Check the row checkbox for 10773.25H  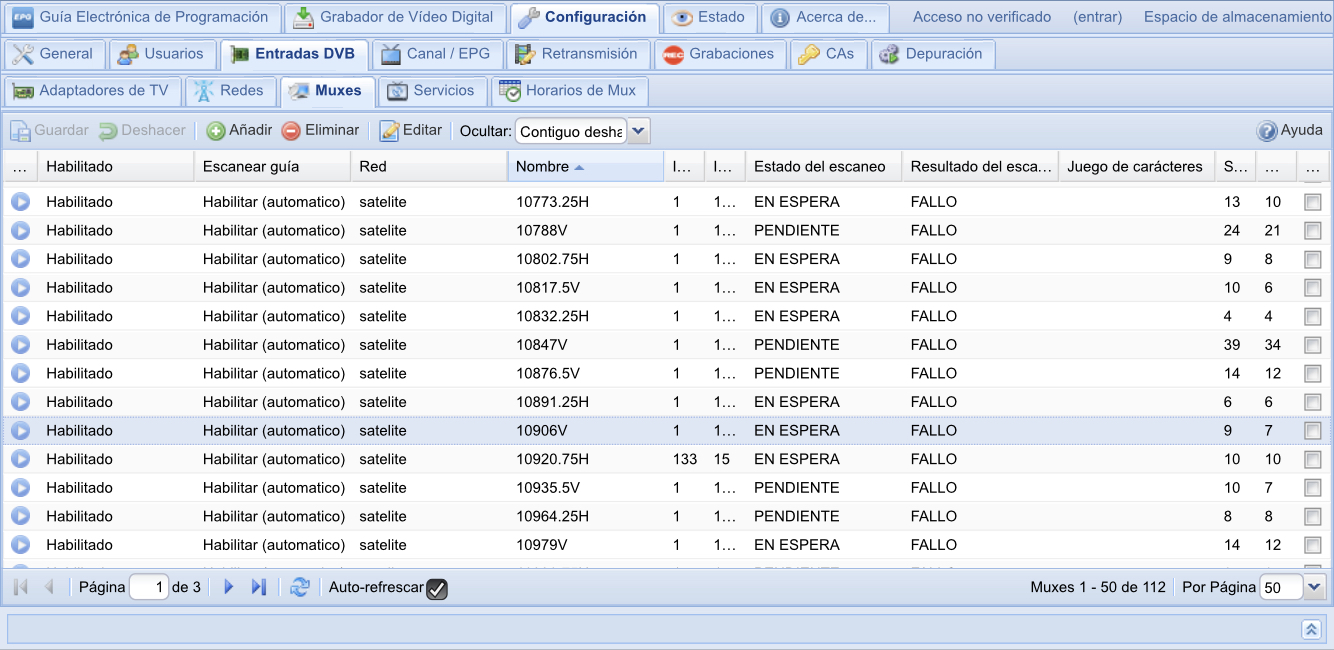1313,202
